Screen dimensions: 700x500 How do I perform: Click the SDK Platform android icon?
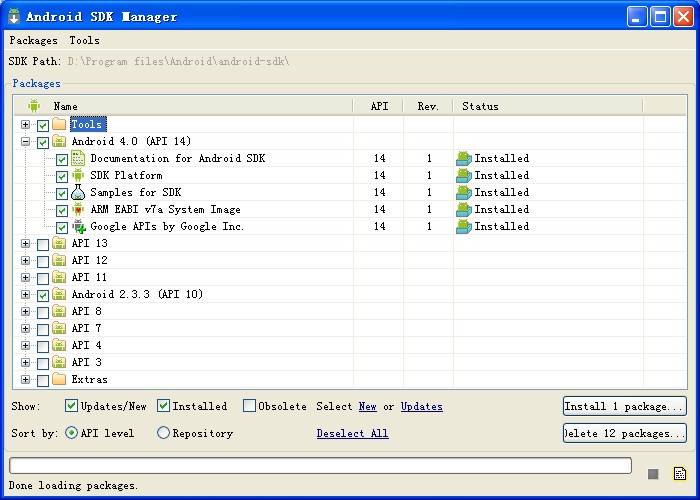pos(78,175)
